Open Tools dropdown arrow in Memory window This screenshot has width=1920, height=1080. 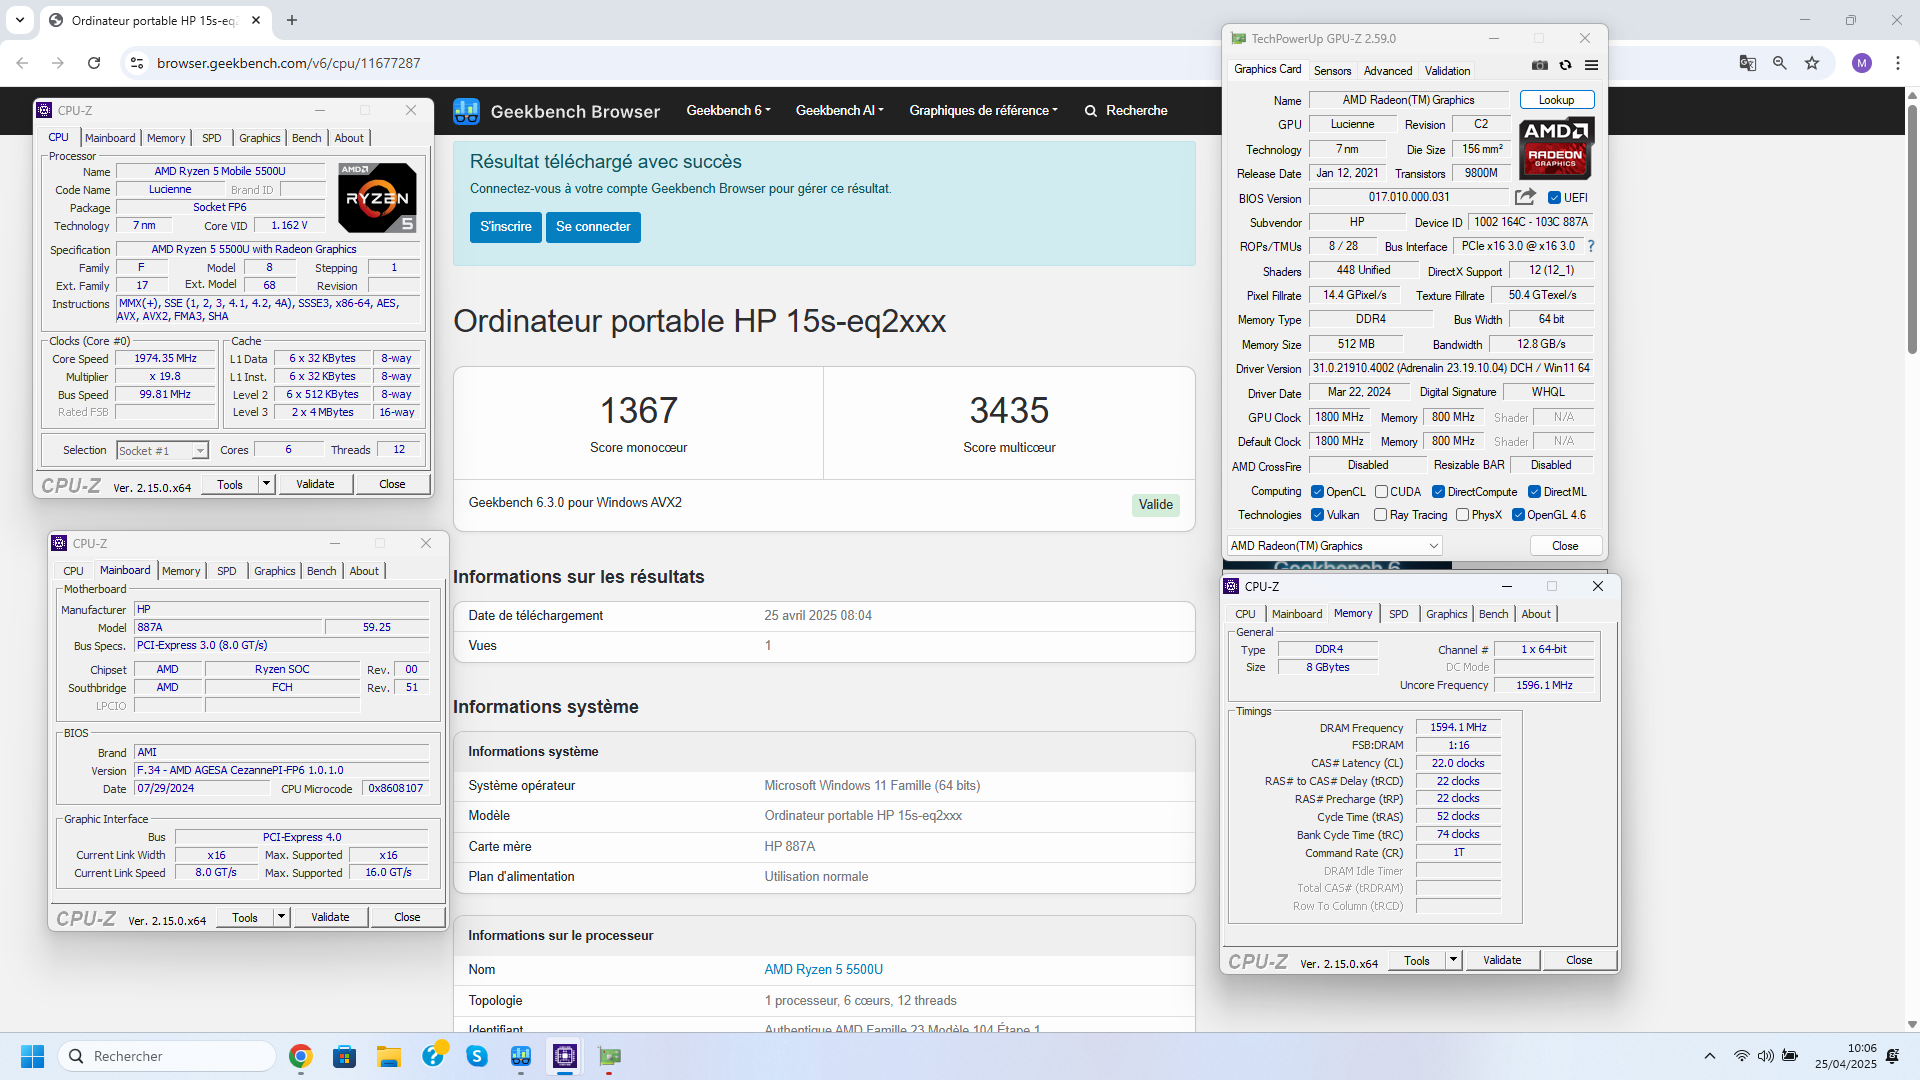[1453, 960]
